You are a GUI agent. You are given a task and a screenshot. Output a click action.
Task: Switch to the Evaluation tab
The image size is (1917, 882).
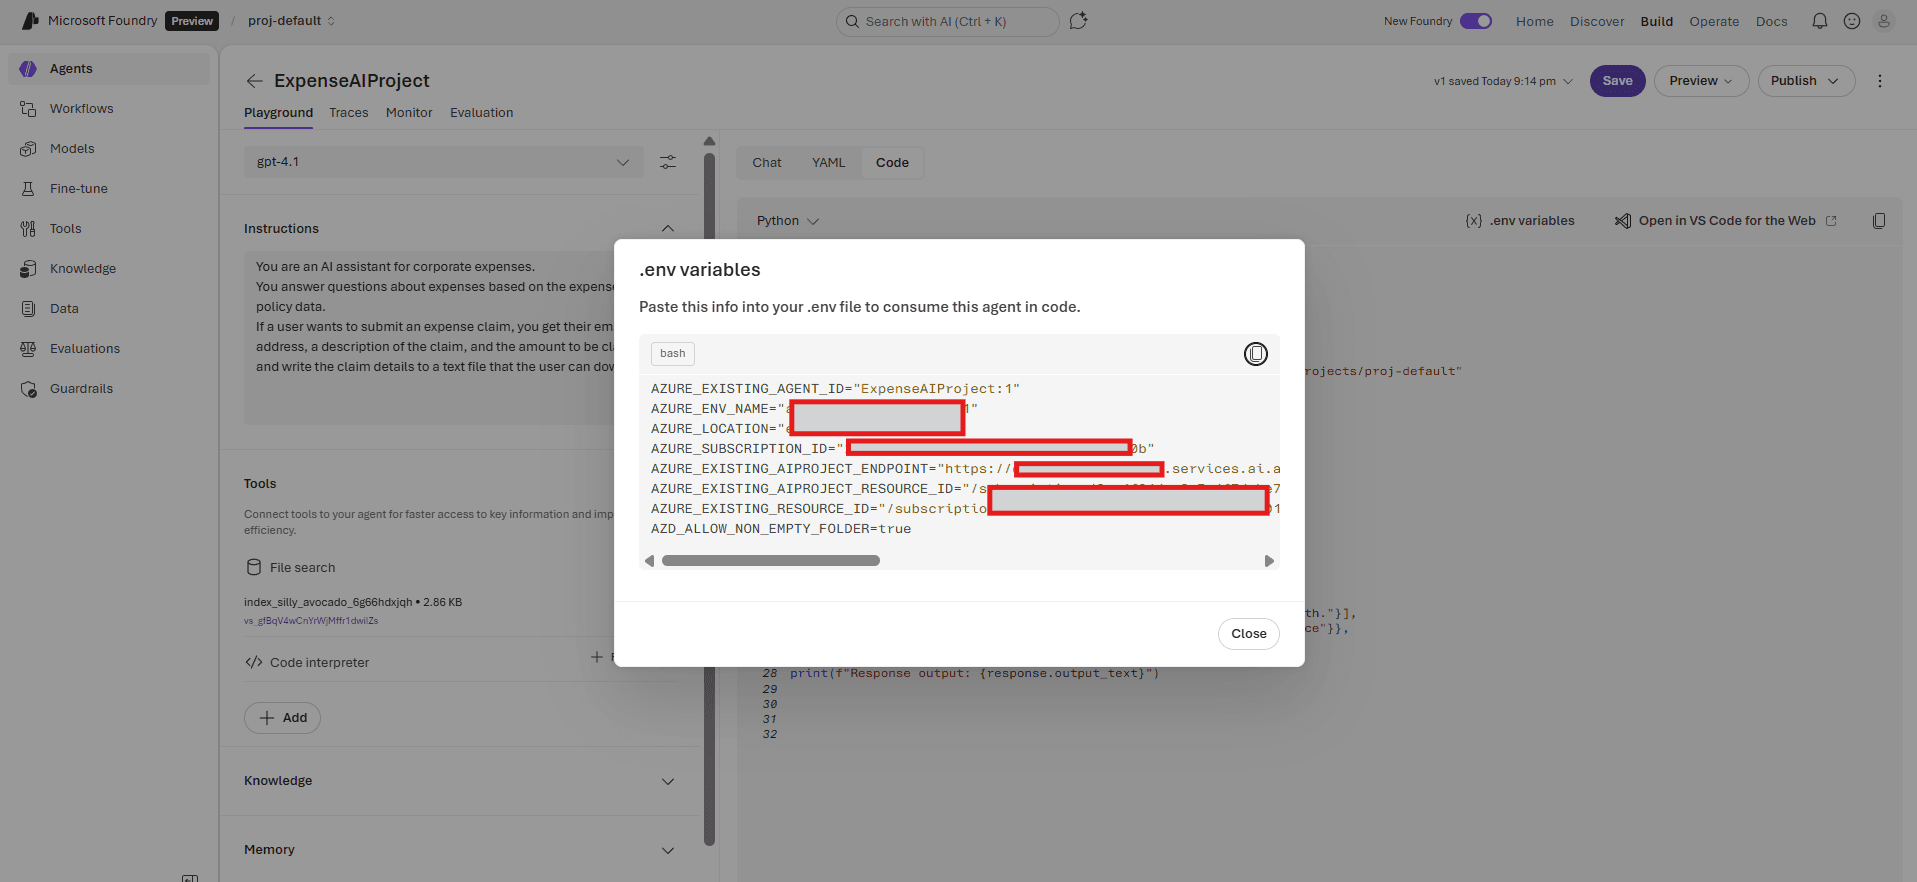coord(482,113)
